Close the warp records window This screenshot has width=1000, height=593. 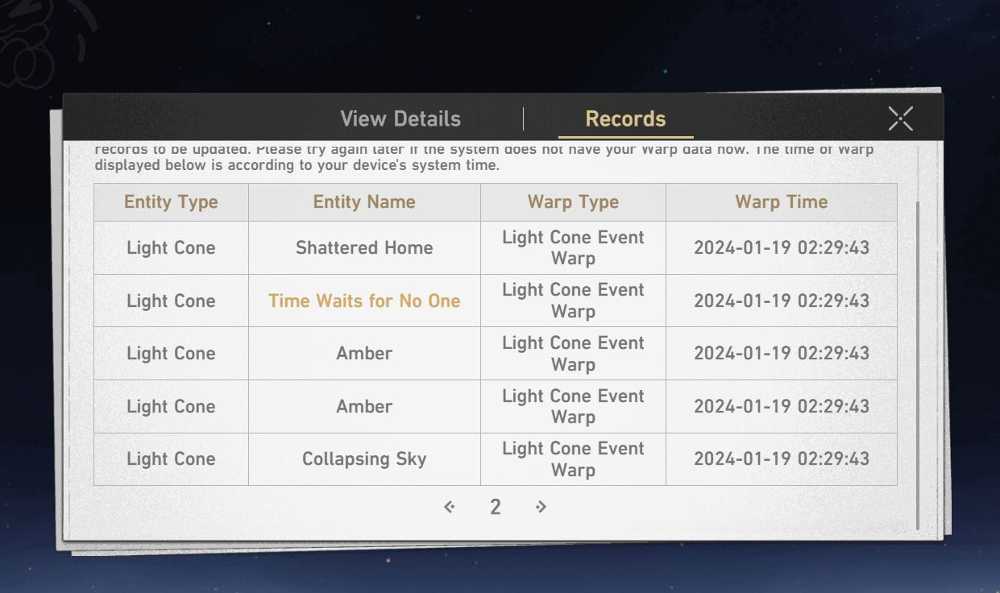[x=901, y=119]
